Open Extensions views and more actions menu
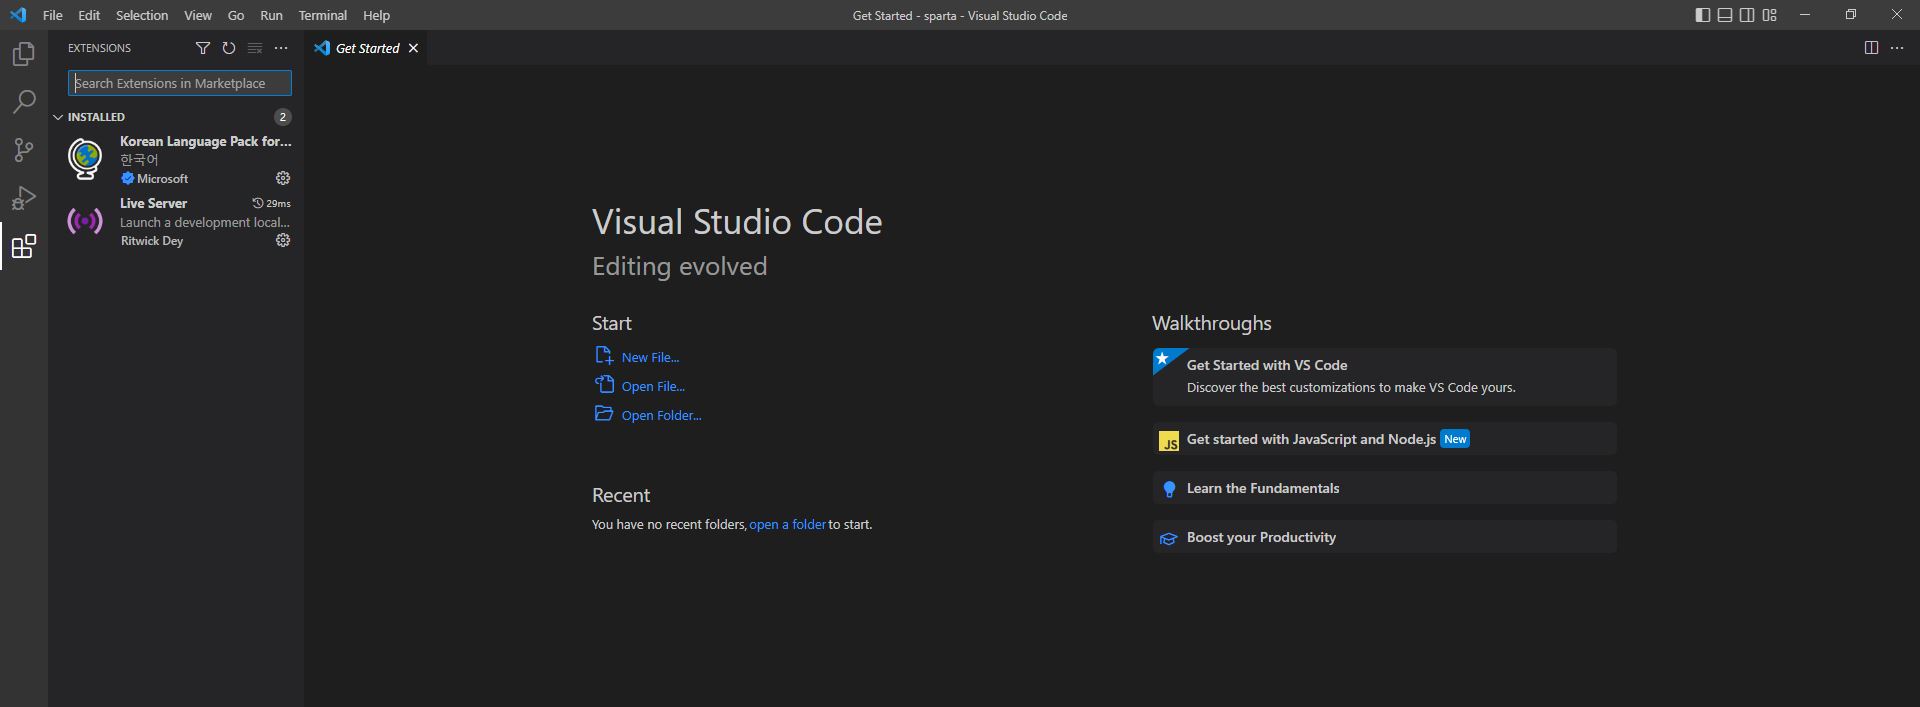The height and width of the screenshot is (707, 1920). pyautogui.click(x=281, y=48)
